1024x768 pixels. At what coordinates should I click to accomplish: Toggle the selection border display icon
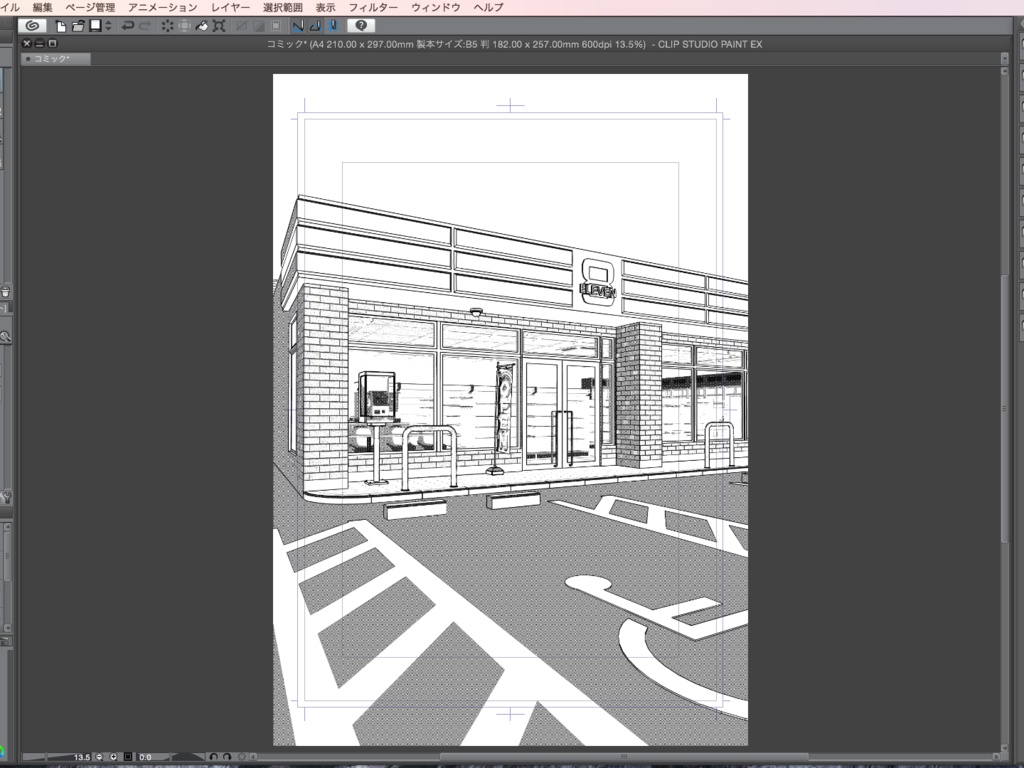(x=276, y=26)
